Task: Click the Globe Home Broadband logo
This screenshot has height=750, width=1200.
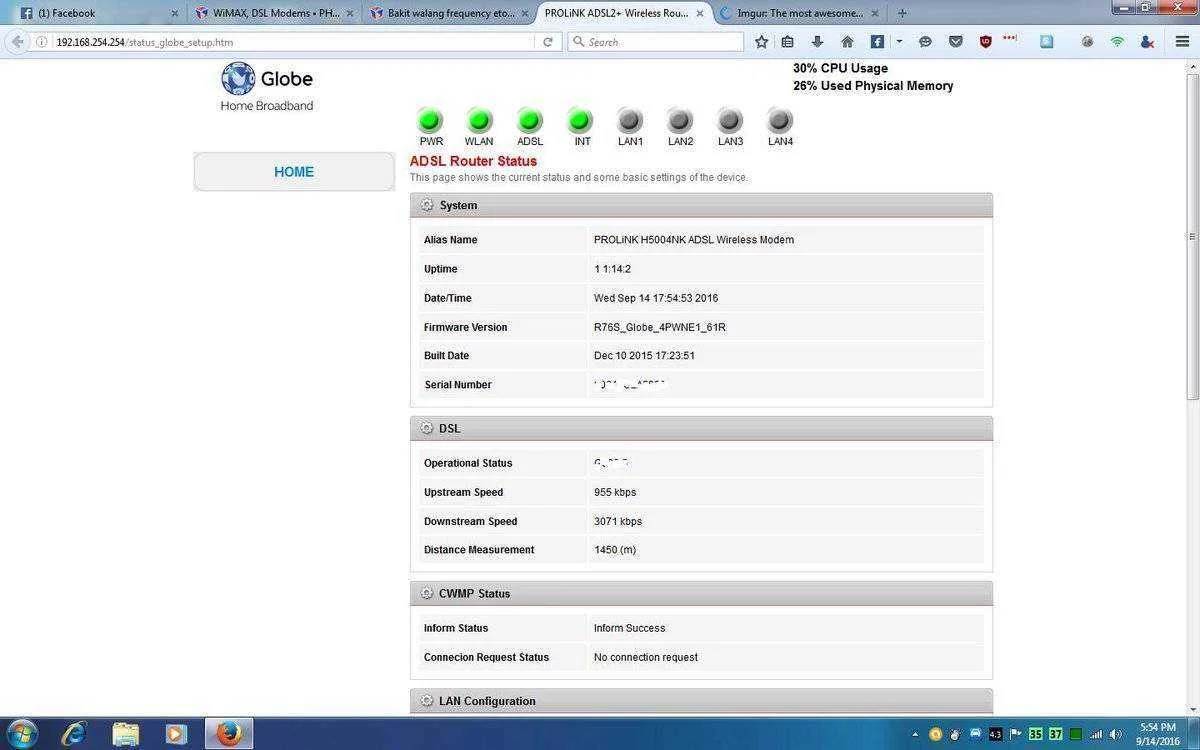Action: coord(267,87)
